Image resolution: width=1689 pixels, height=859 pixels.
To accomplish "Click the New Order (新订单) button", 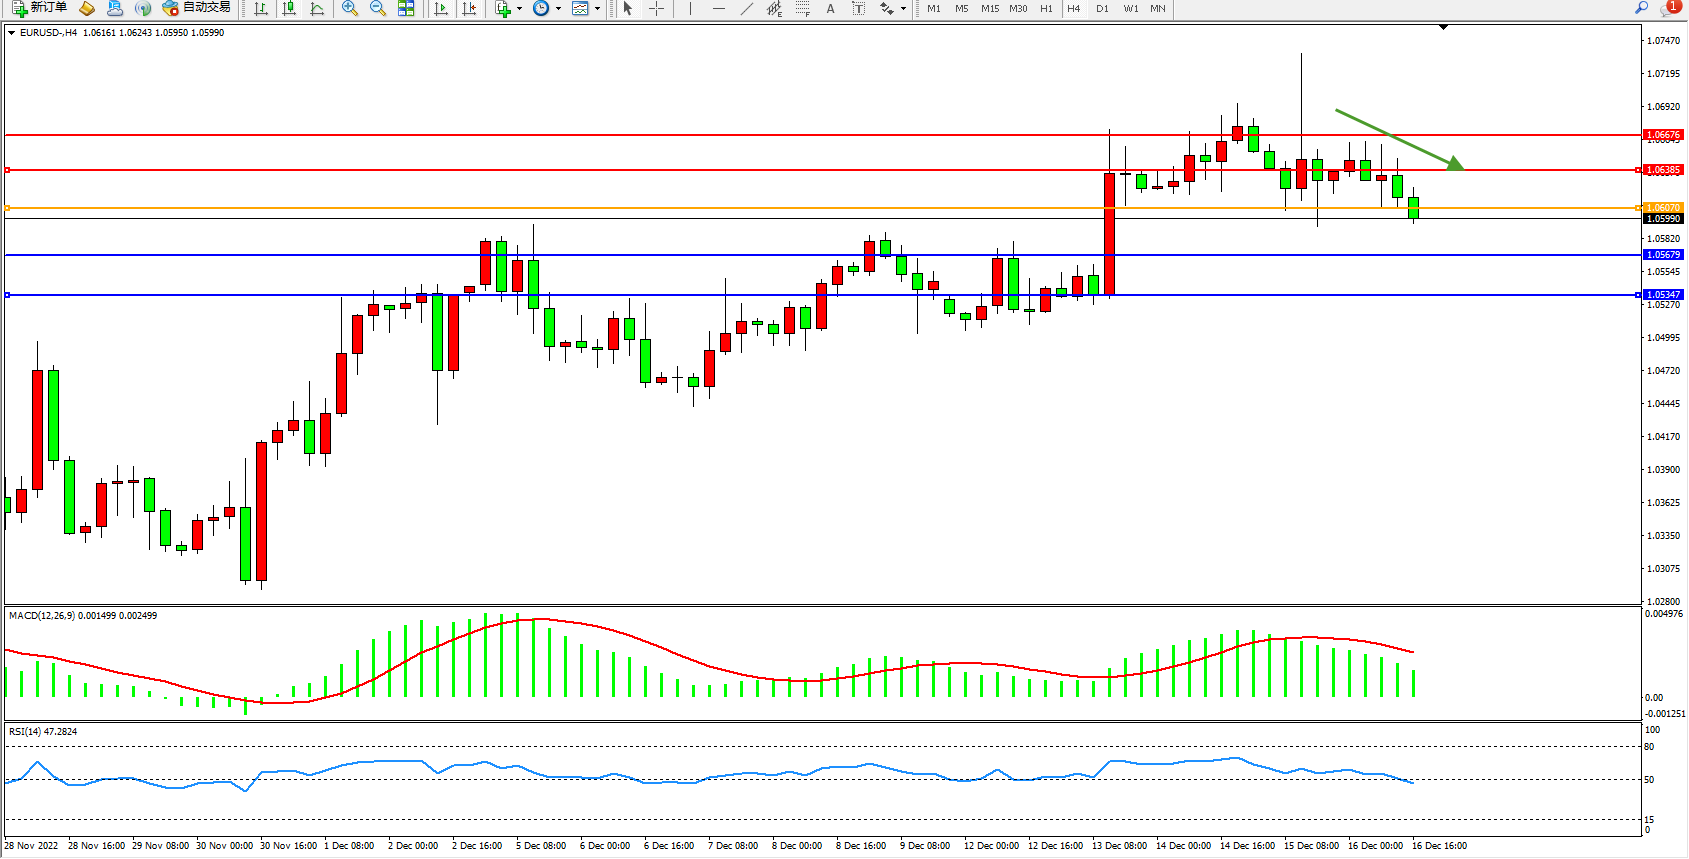I will [x=40, y=8].
